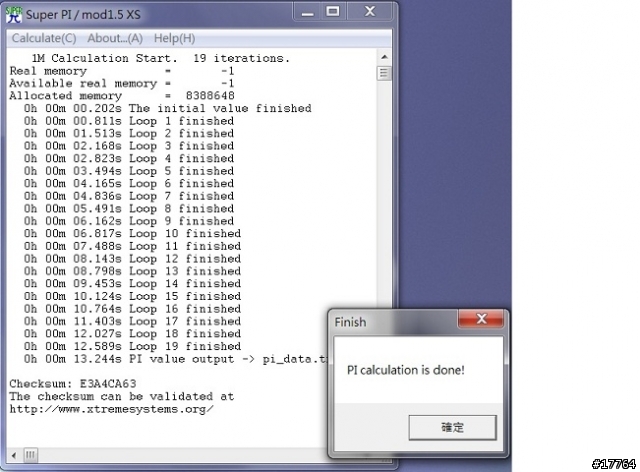Click the vertical scrollbar thumb

tap(384, 73)
